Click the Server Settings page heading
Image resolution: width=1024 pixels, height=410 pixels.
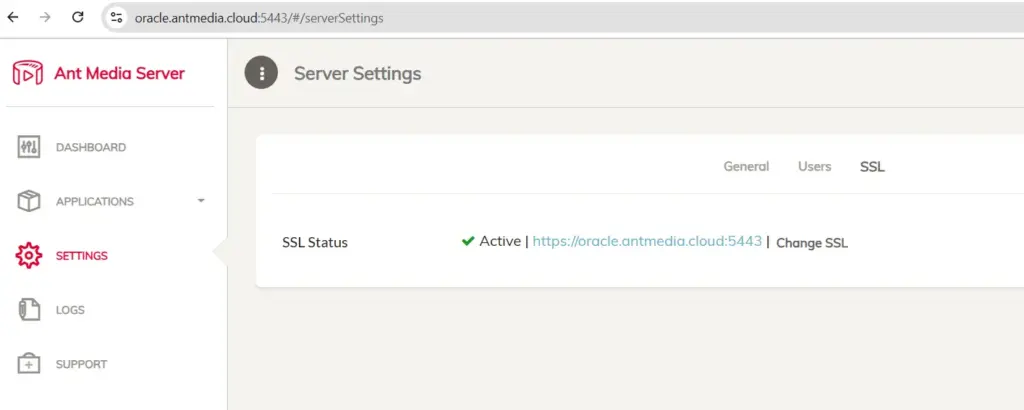click(x=357, y=73)
